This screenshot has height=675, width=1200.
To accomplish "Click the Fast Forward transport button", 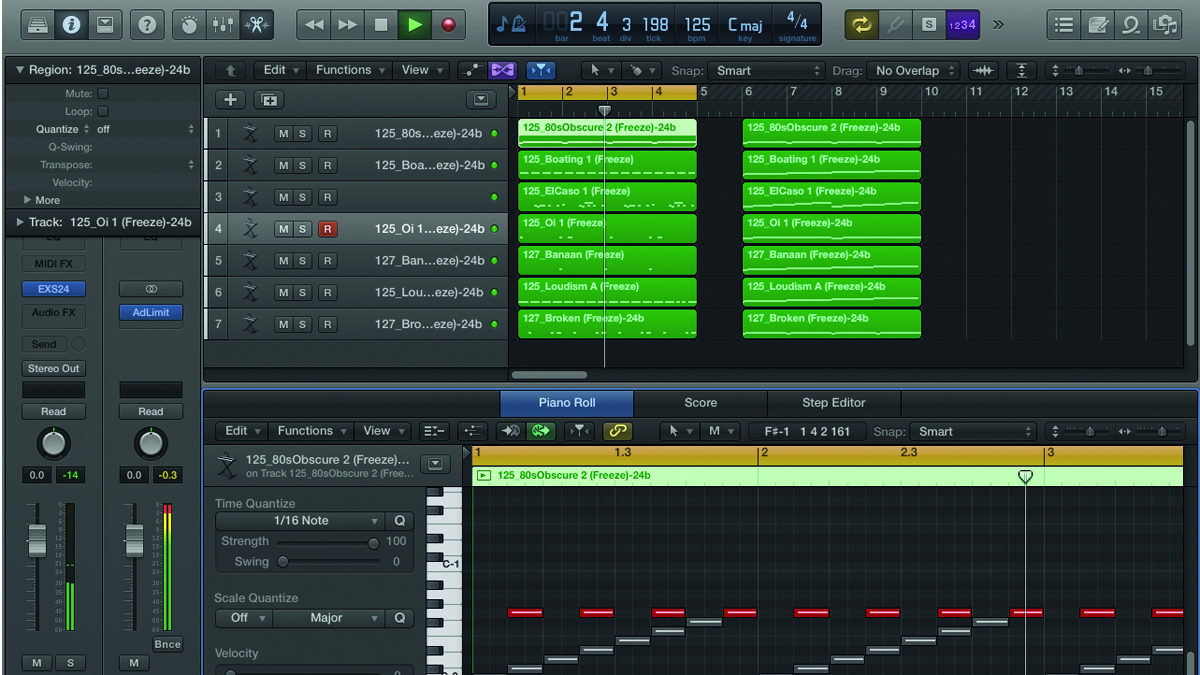I will [348, 25].
